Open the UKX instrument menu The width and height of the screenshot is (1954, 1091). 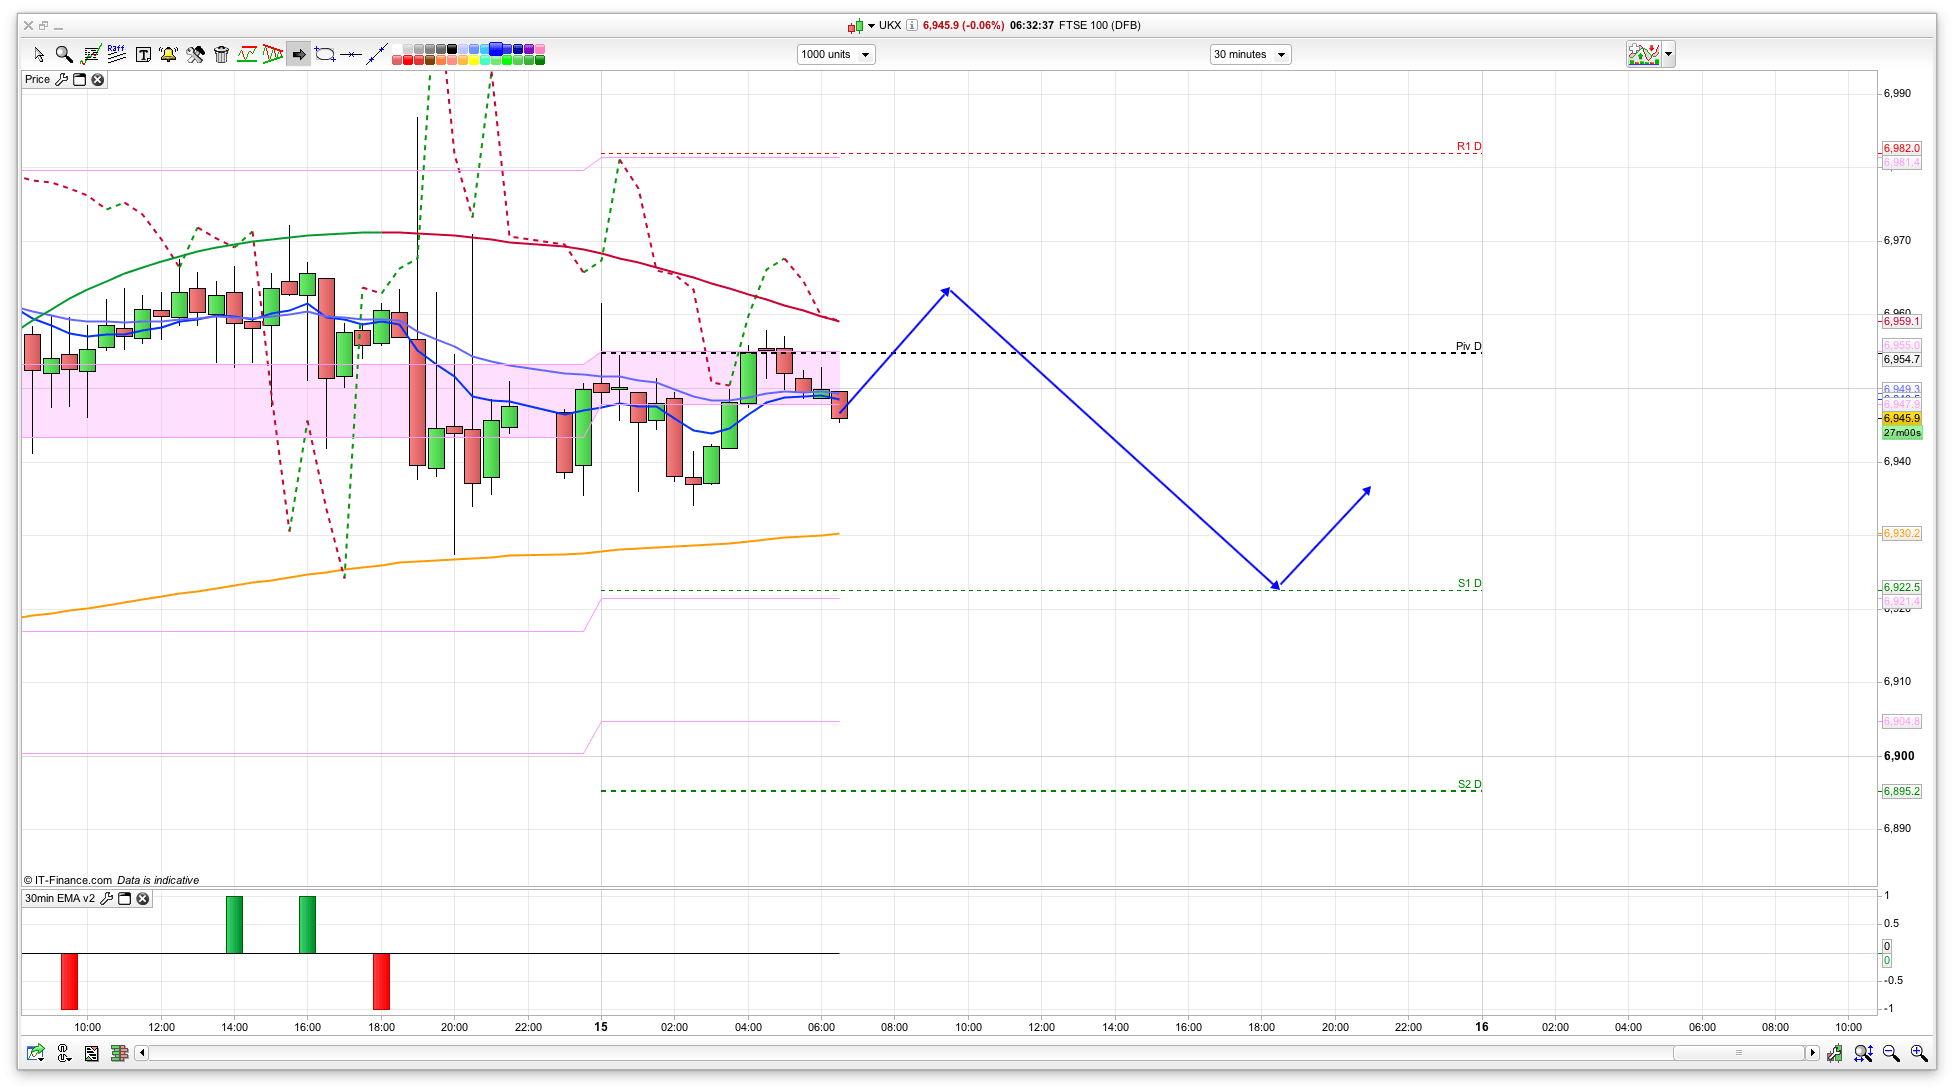point(871,26)
